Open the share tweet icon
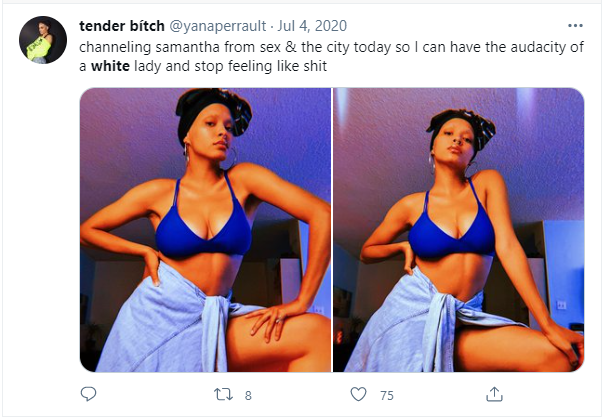603x417 pixels. [493, 394]
